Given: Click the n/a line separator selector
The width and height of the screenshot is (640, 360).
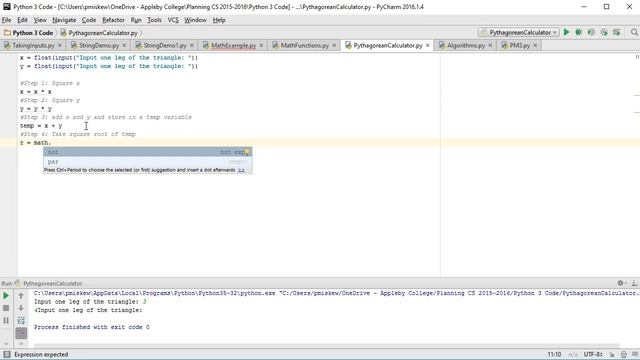Looking at the screenshot, I should (573, 355).
